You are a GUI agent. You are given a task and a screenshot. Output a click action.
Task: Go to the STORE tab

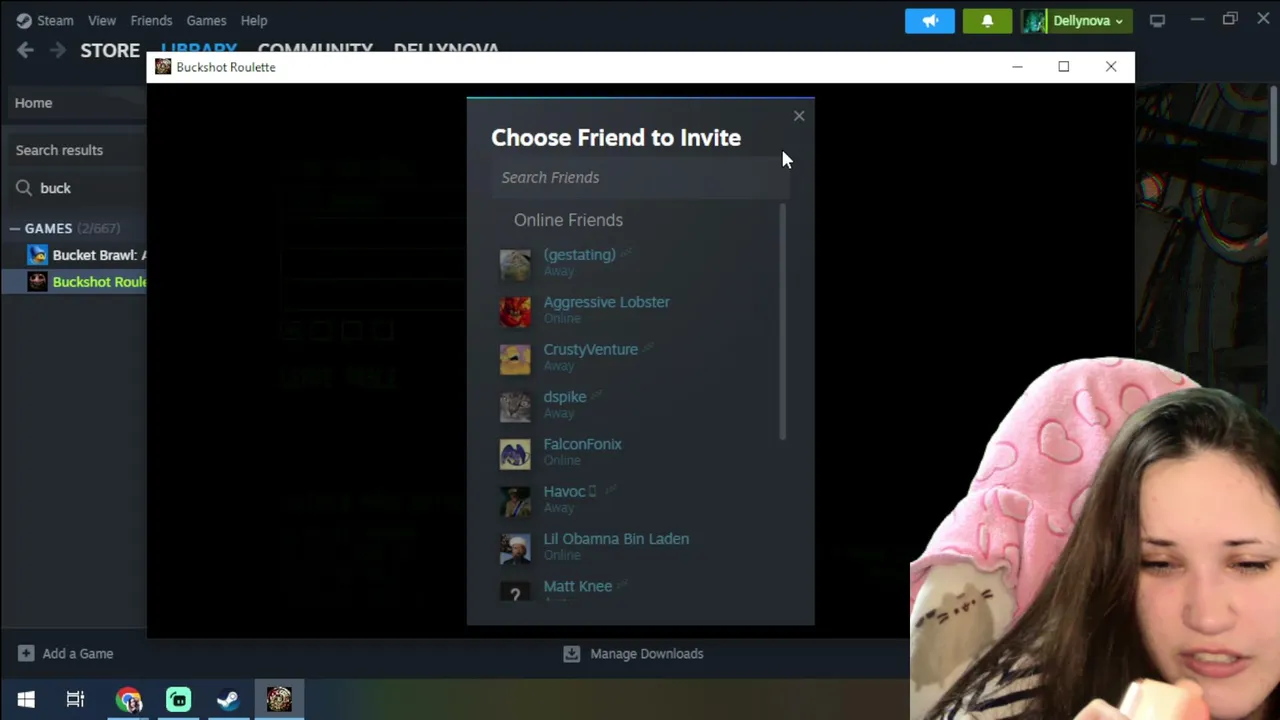tap(110, 50)
